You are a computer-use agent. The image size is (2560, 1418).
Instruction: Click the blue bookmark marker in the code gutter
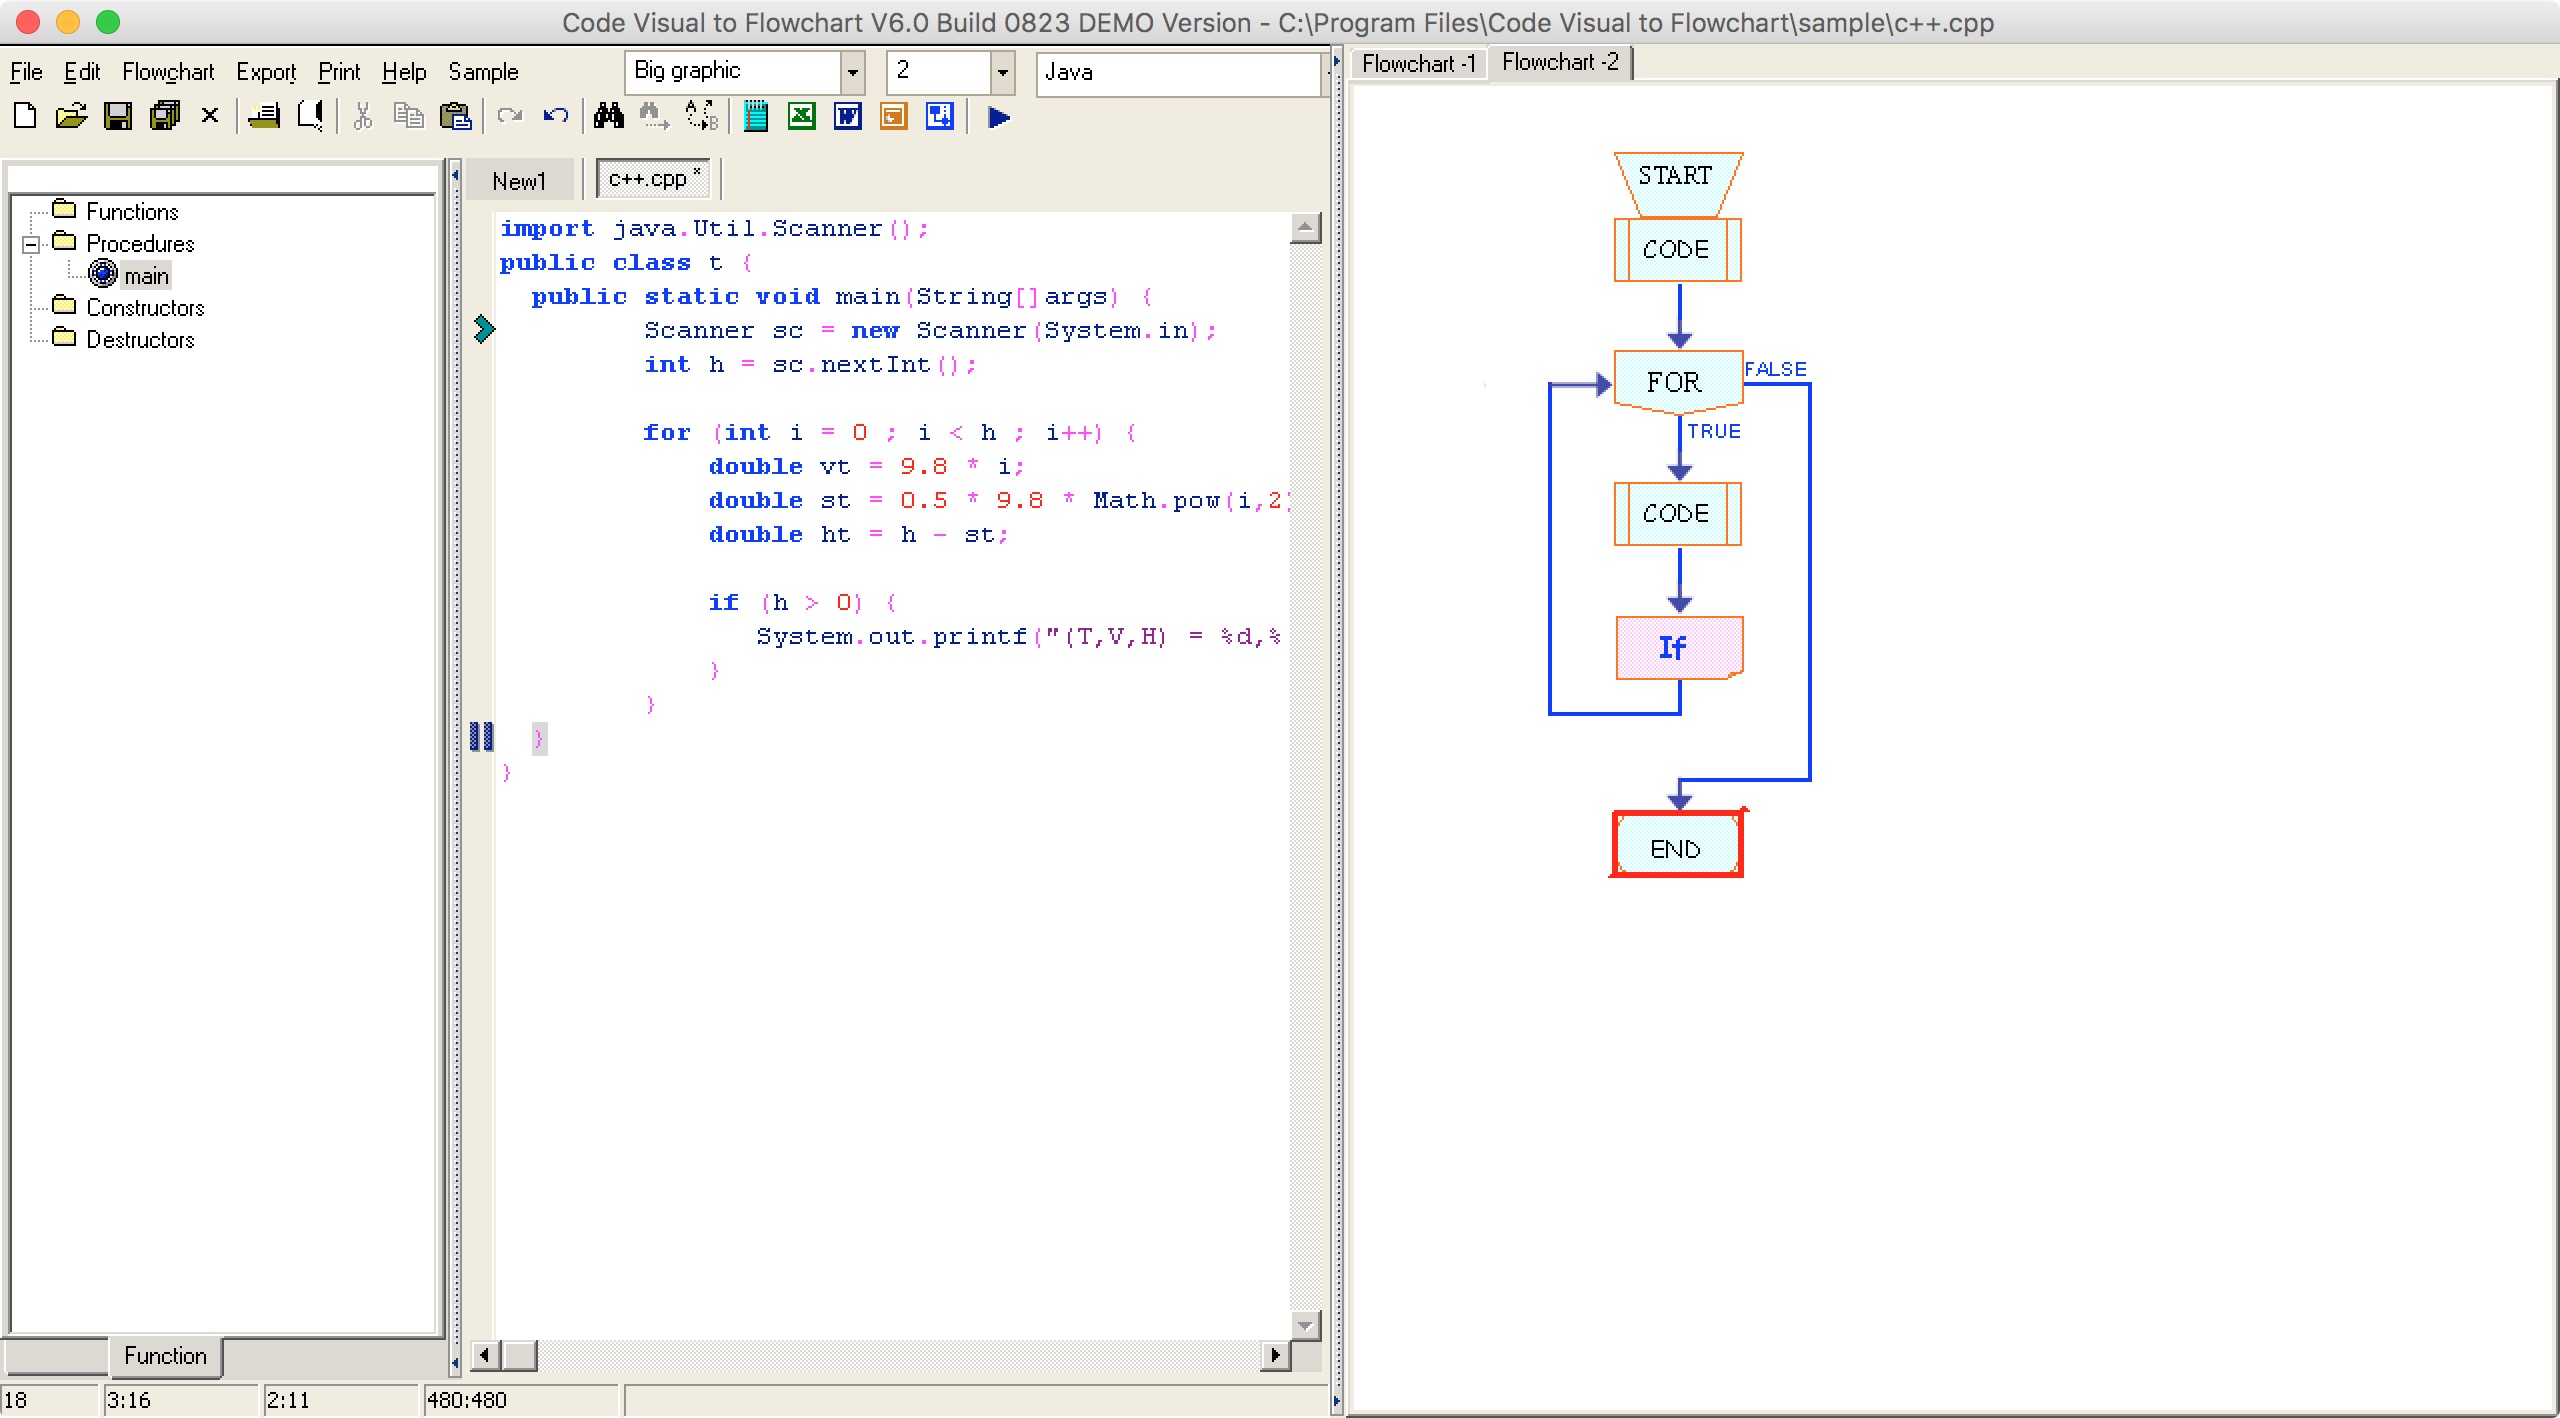point(482,737)
